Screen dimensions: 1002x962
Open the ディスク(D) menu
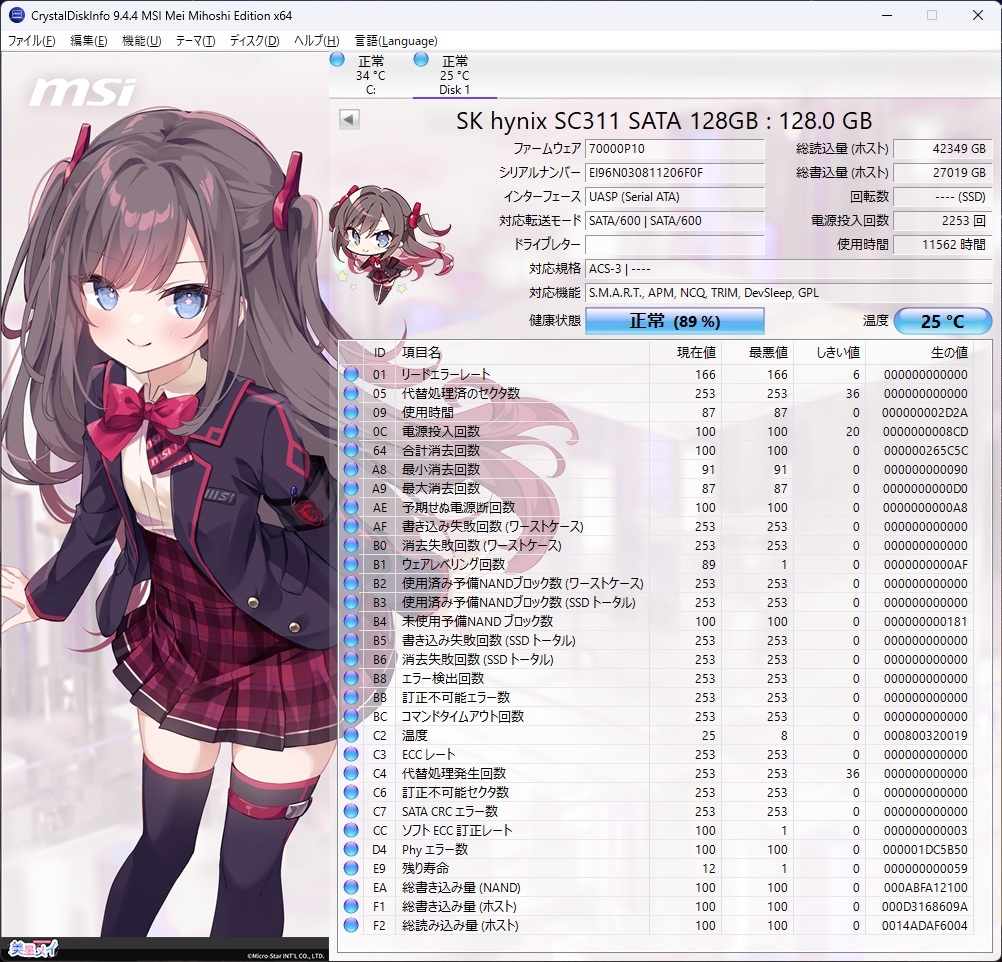[x=254, y=41]
